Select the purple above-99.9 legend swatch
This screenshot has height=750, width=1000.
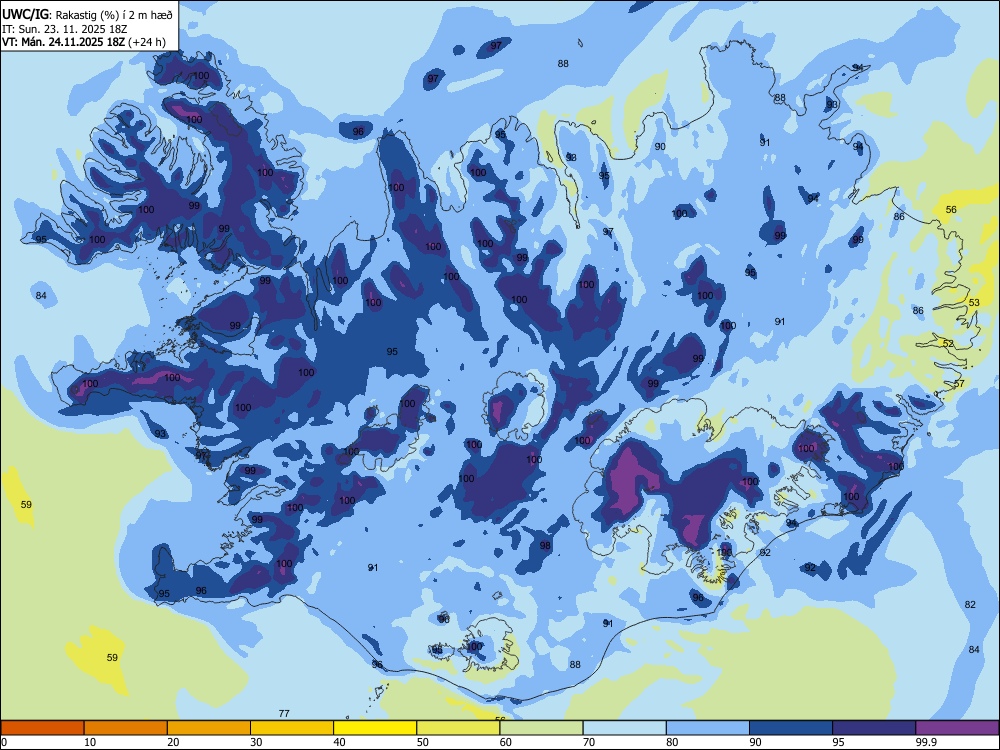tap(957, 728)
